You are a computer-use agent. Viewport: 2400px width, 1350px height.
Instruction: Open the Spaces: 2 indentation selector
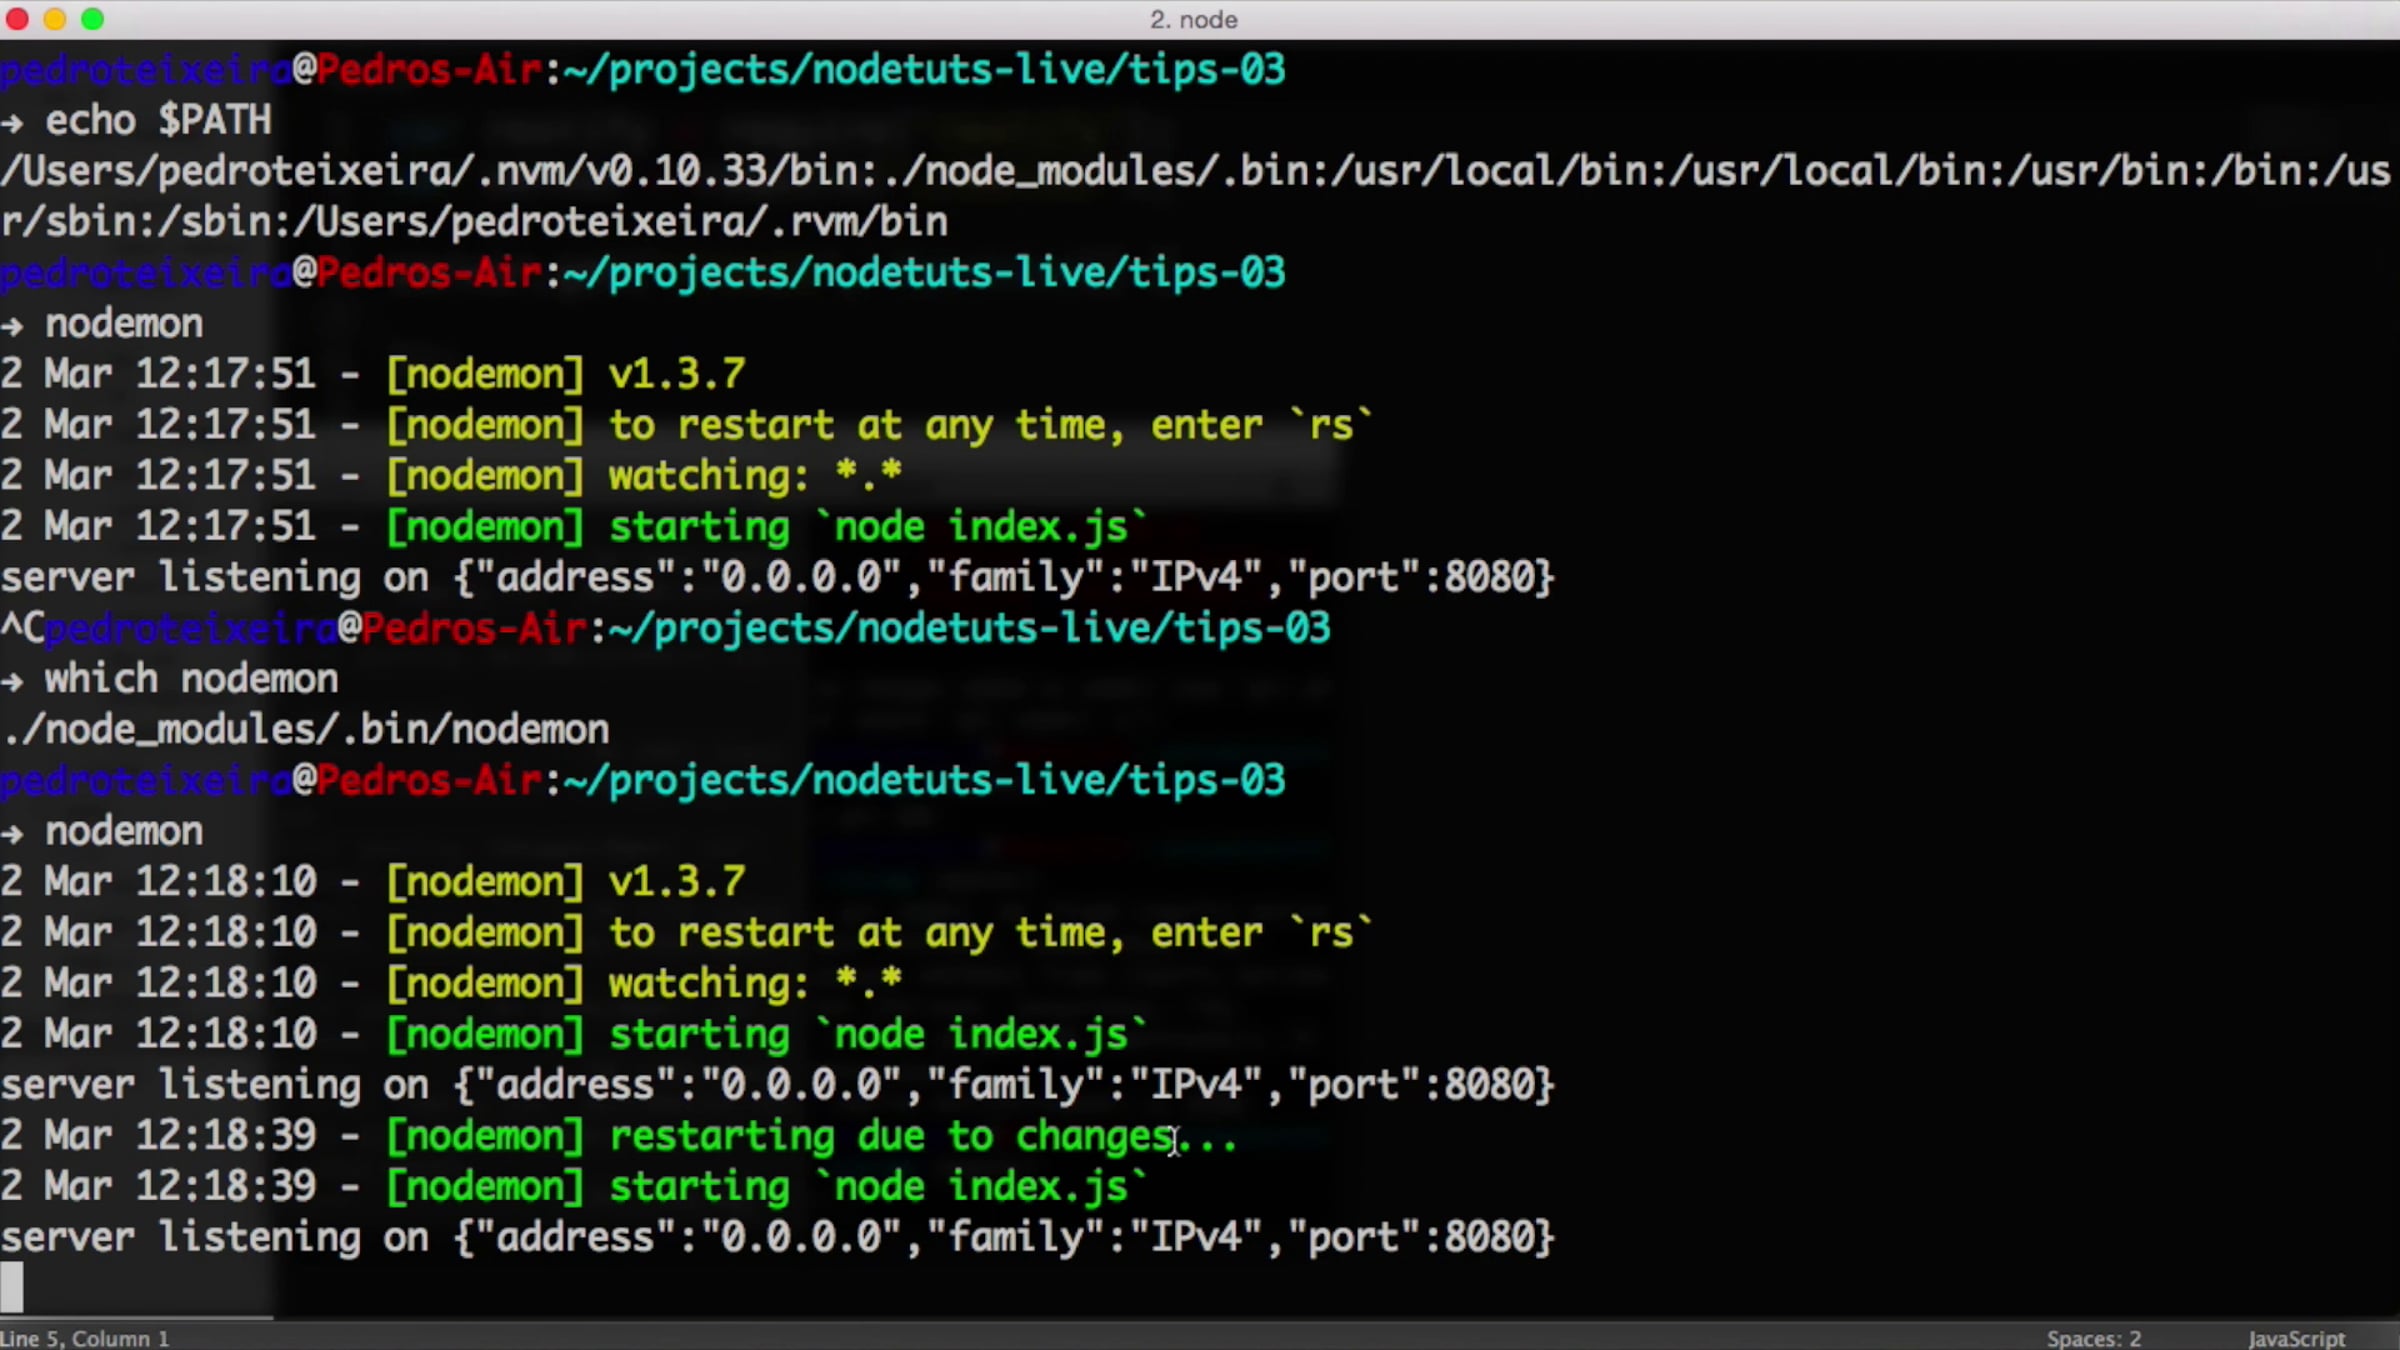[2093, 1338]
